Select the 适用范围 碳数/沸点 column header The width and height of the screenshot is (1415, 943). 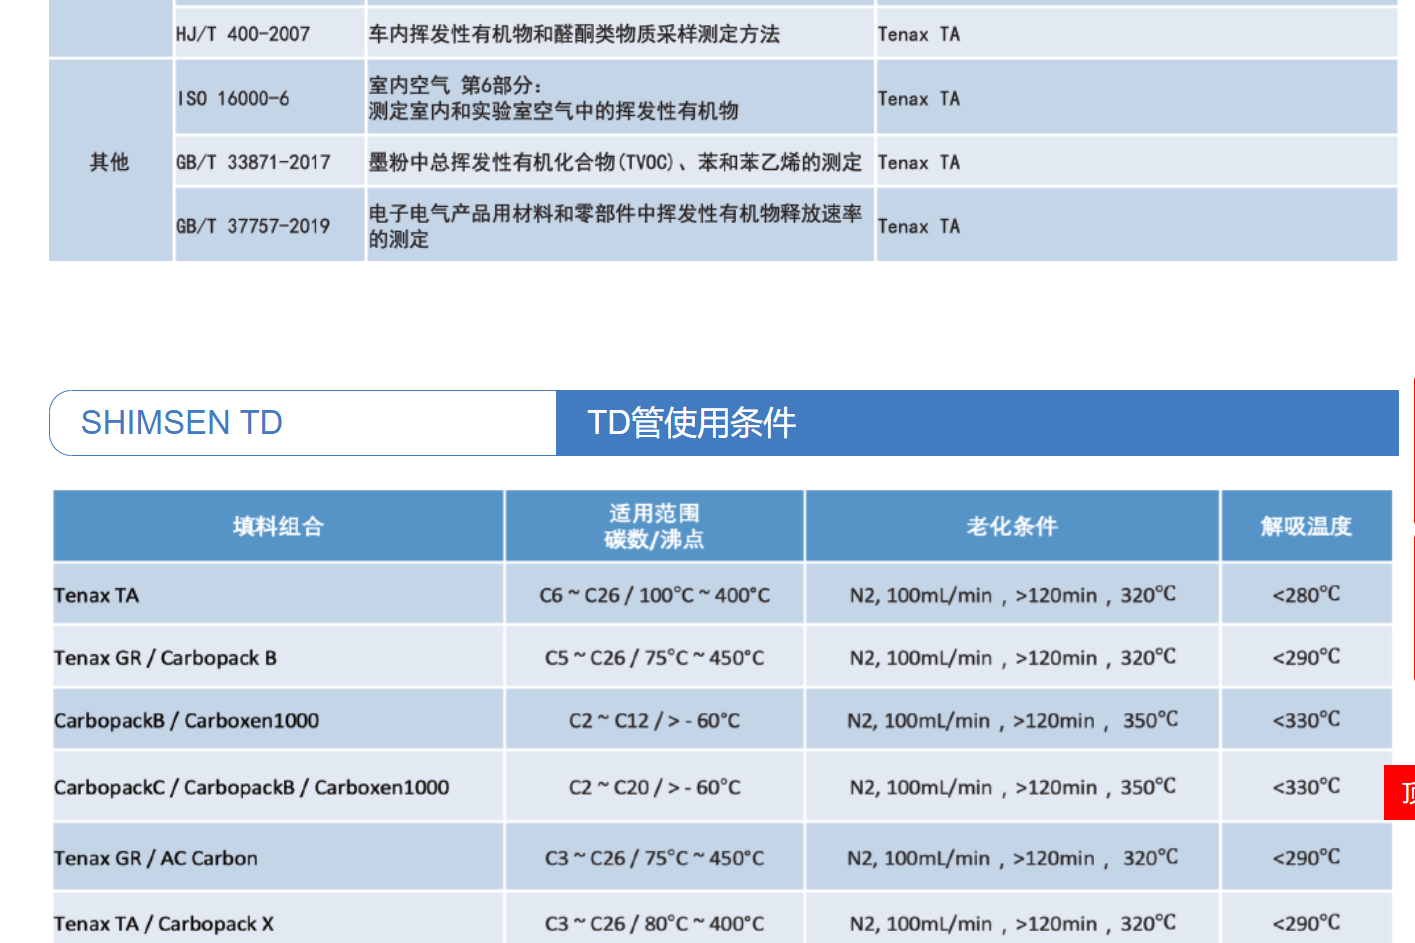tap(654, 526)
